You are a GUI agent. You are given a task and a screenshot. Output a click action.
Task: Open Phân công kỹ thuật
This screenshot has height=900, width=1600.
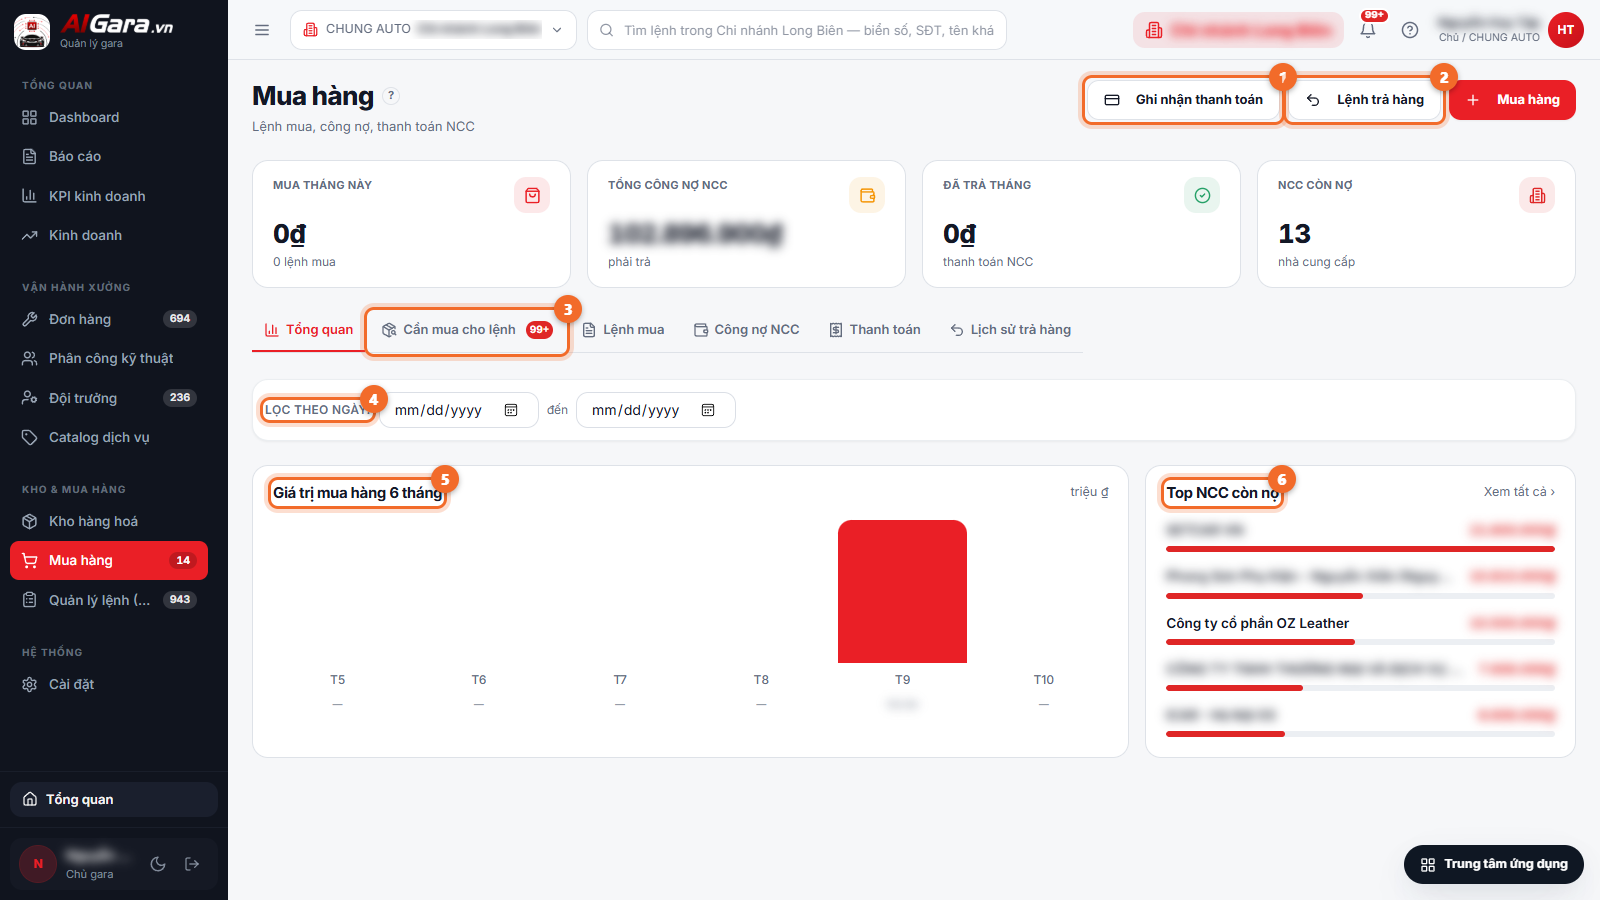pyautogui.click(x=109, y=358)
